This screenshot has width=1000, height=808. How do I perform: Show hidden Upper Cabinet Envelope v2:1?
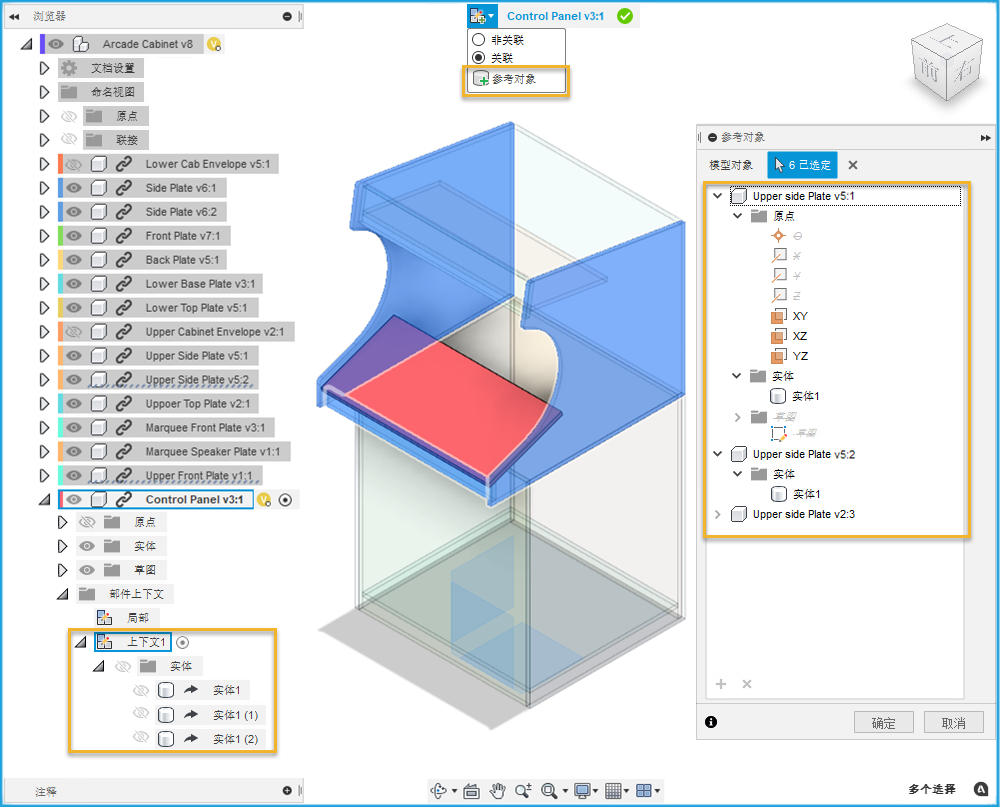tap(74, 332)
